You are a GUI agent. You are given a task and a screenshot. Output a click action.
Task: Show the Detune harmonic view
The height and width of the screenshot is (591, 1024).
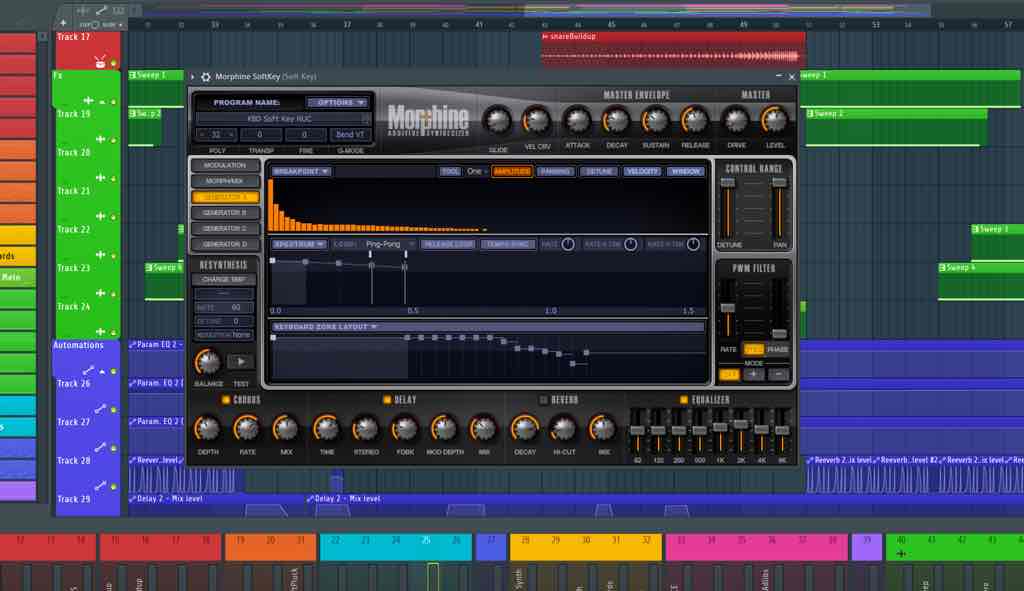pos(598,171)
